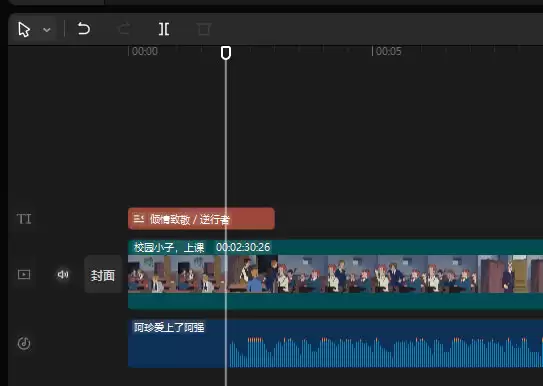Image resolution: width=543 pixels, height=386 pixels.
Task: Click the delete clip trash icon
Action: [204, 29]
